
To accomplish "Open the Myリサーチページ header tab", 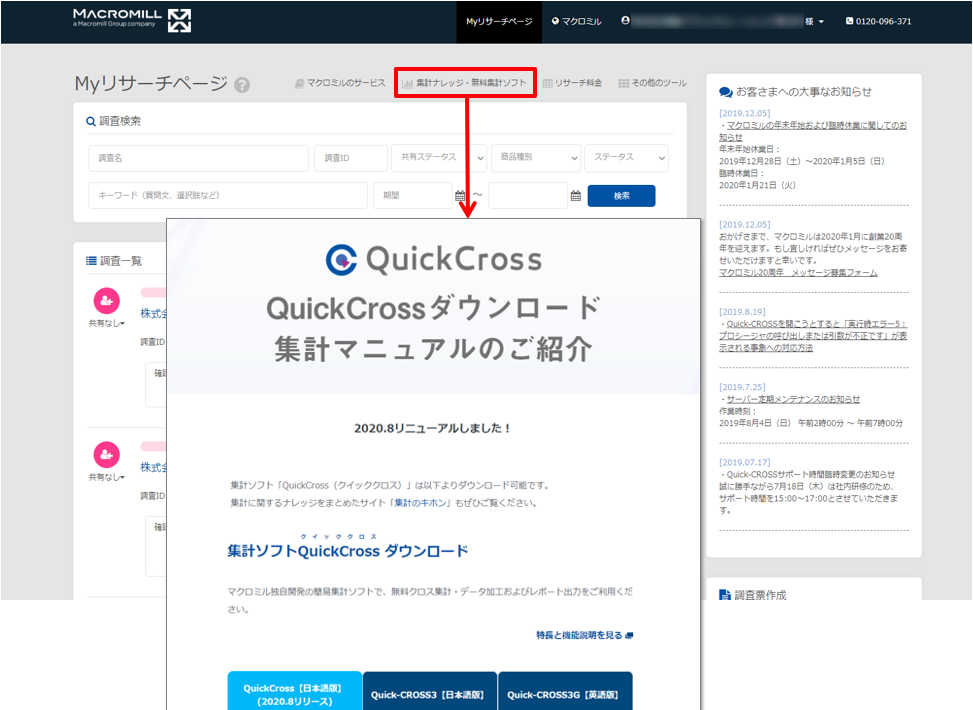I will click(499, 22).
